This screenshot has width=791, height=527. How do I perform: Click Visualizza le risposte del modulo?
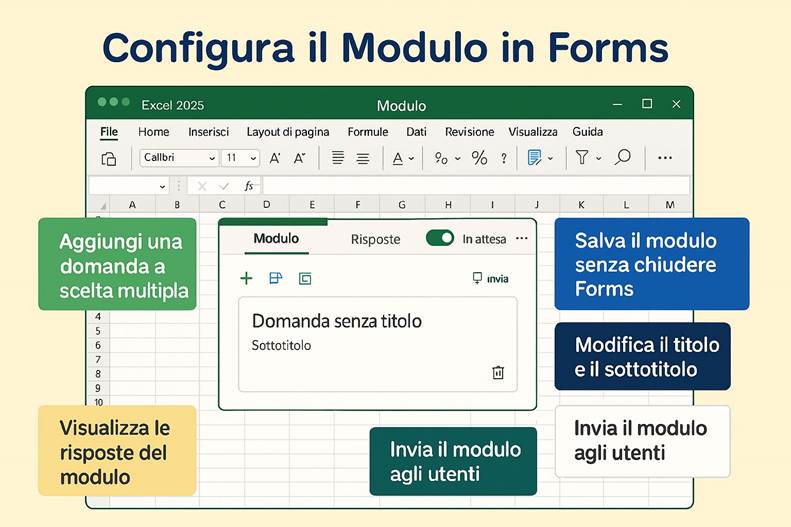117,451
